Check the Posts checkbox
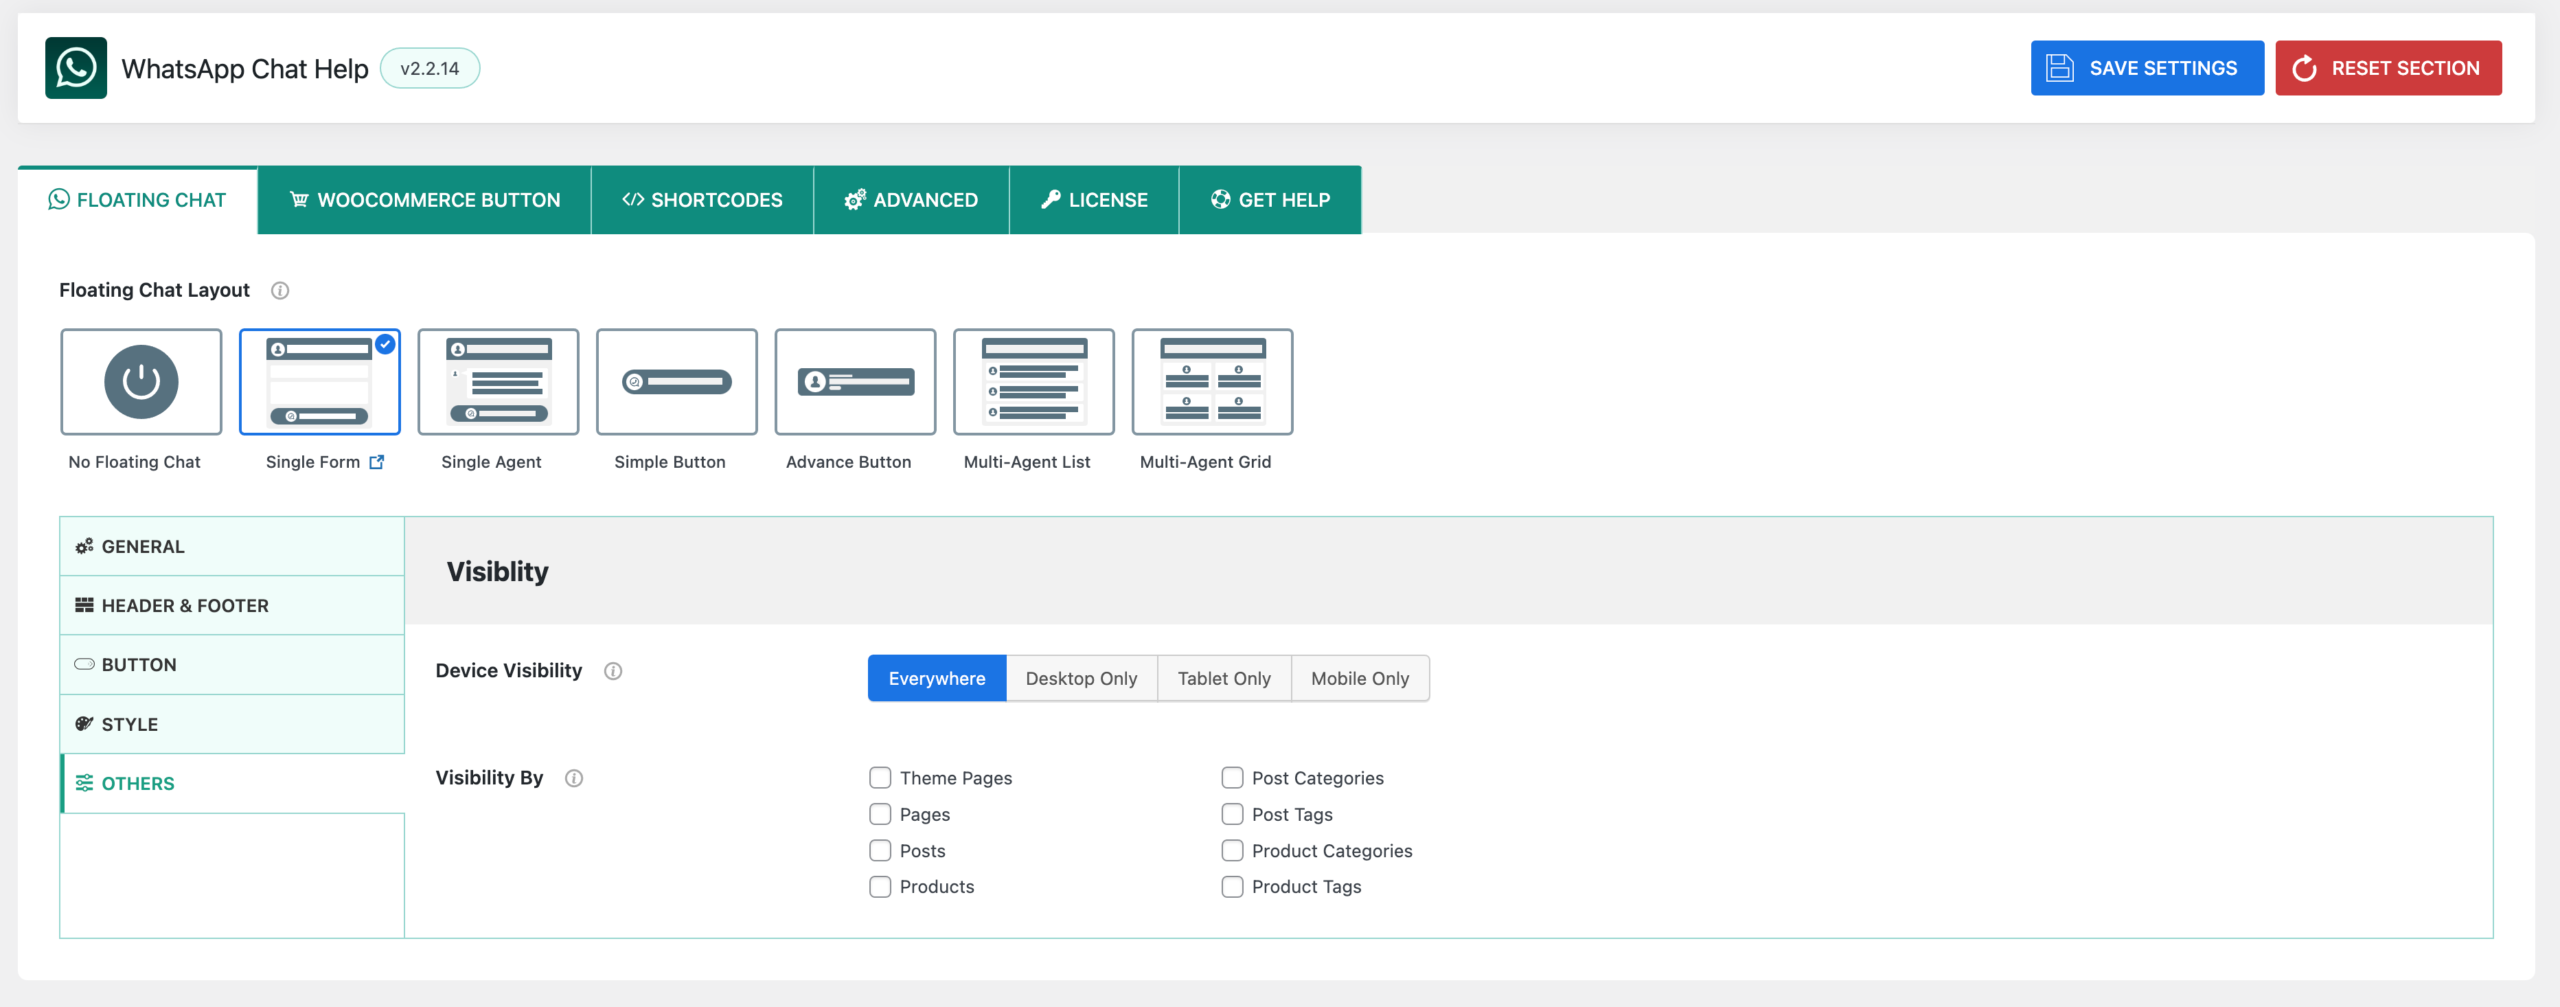This screenshot has height=1007, width=2560. pyautogui.click(x=880, y=850)
